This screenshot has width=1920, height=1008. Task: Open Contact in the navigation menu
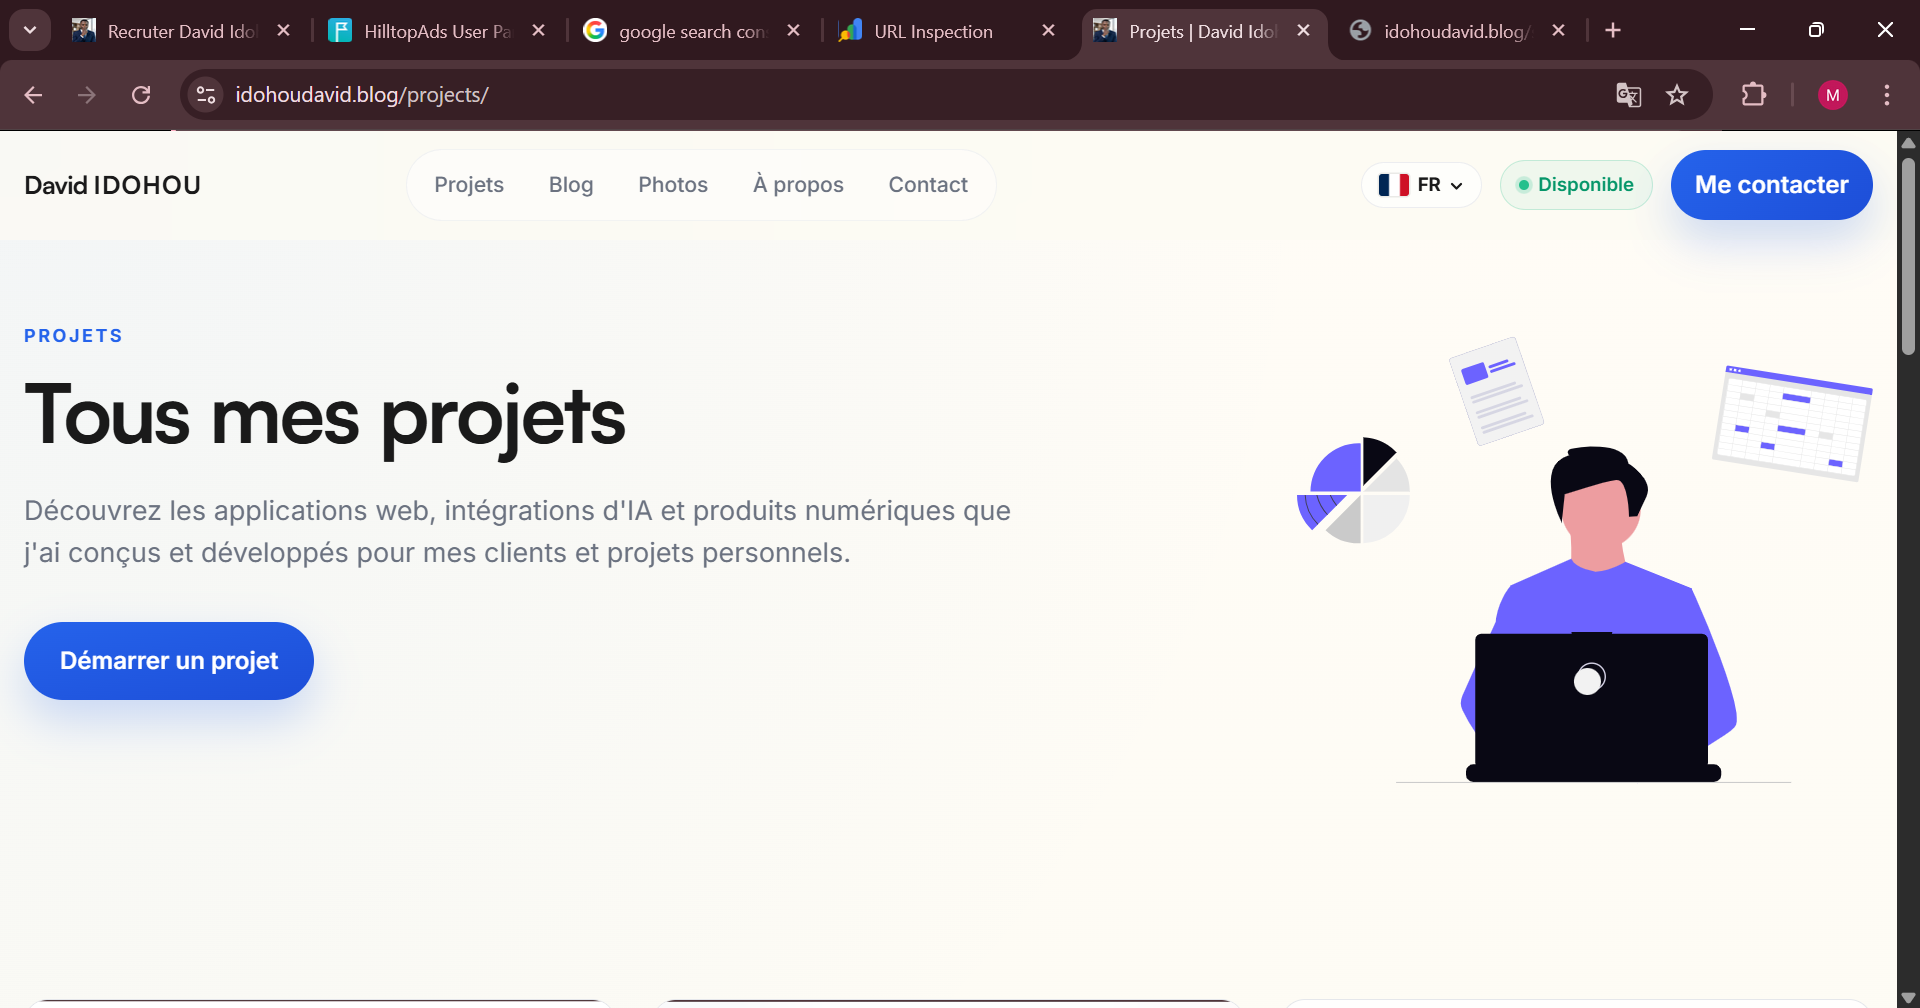pyautogui.click(x=928, y=185)
